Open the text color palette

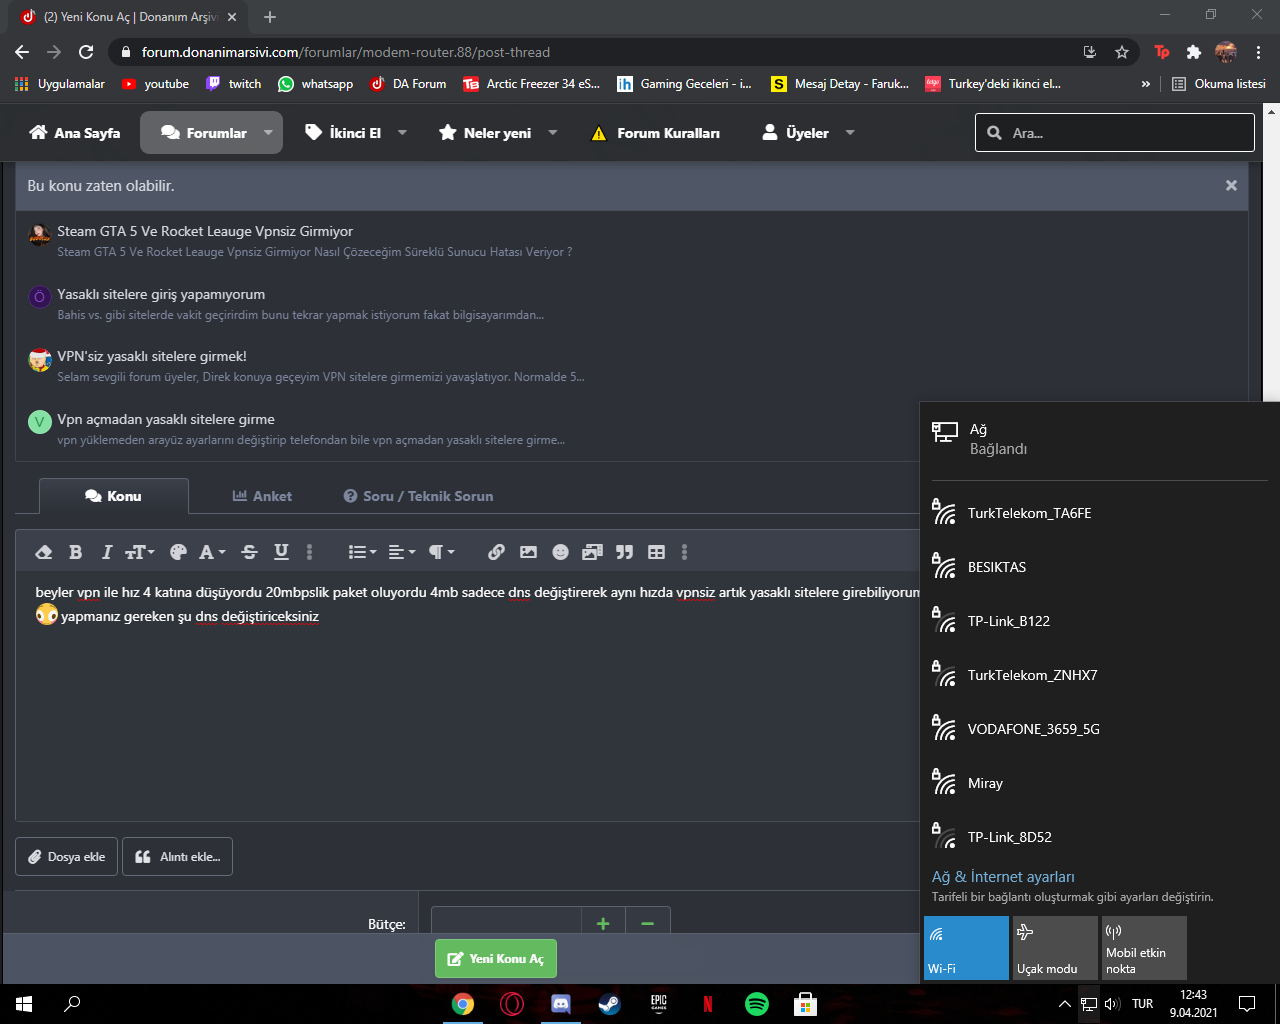tap(178, 552)
